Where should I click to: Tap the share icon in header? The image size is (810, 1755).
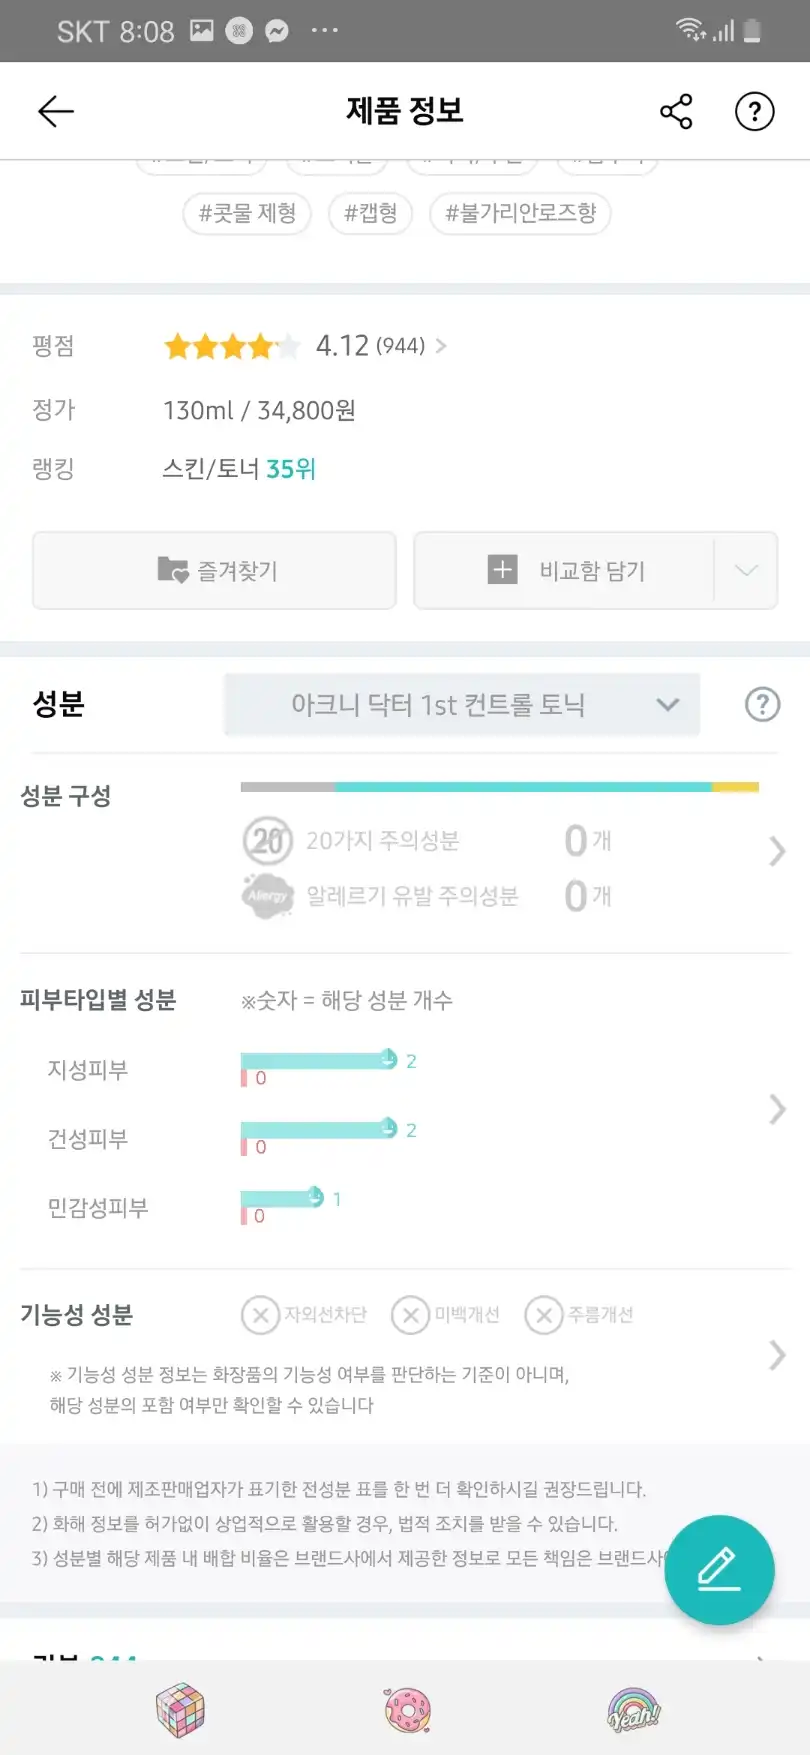676,111
